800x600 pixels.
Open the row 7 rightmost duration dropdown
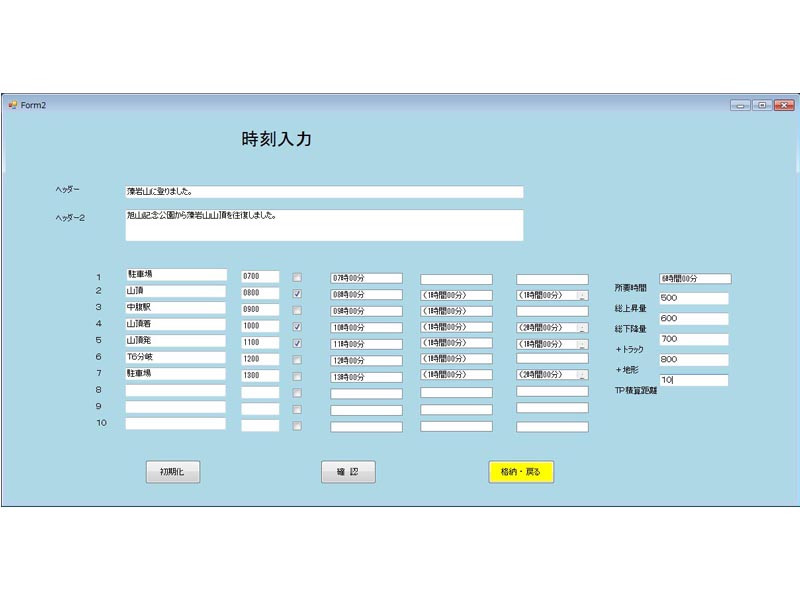582,374
